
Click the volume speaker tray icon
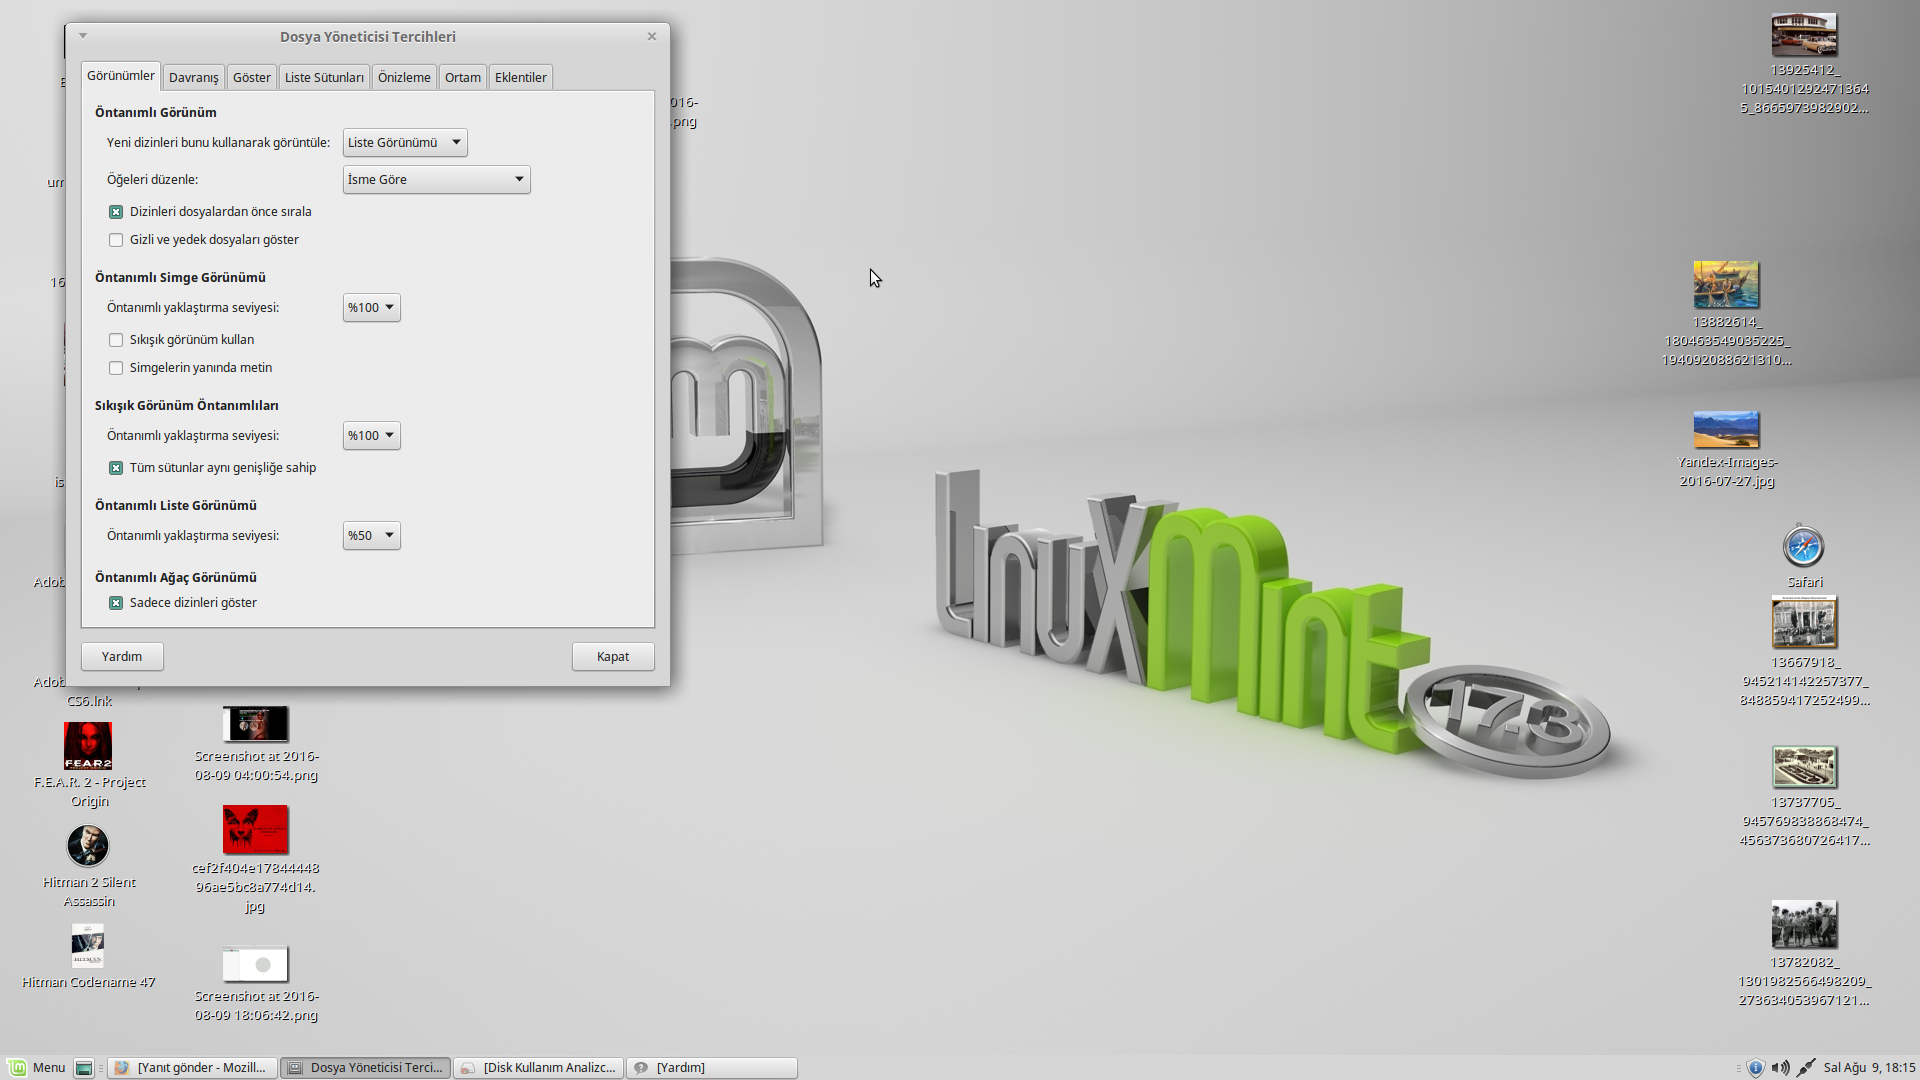point(1780,1068)
